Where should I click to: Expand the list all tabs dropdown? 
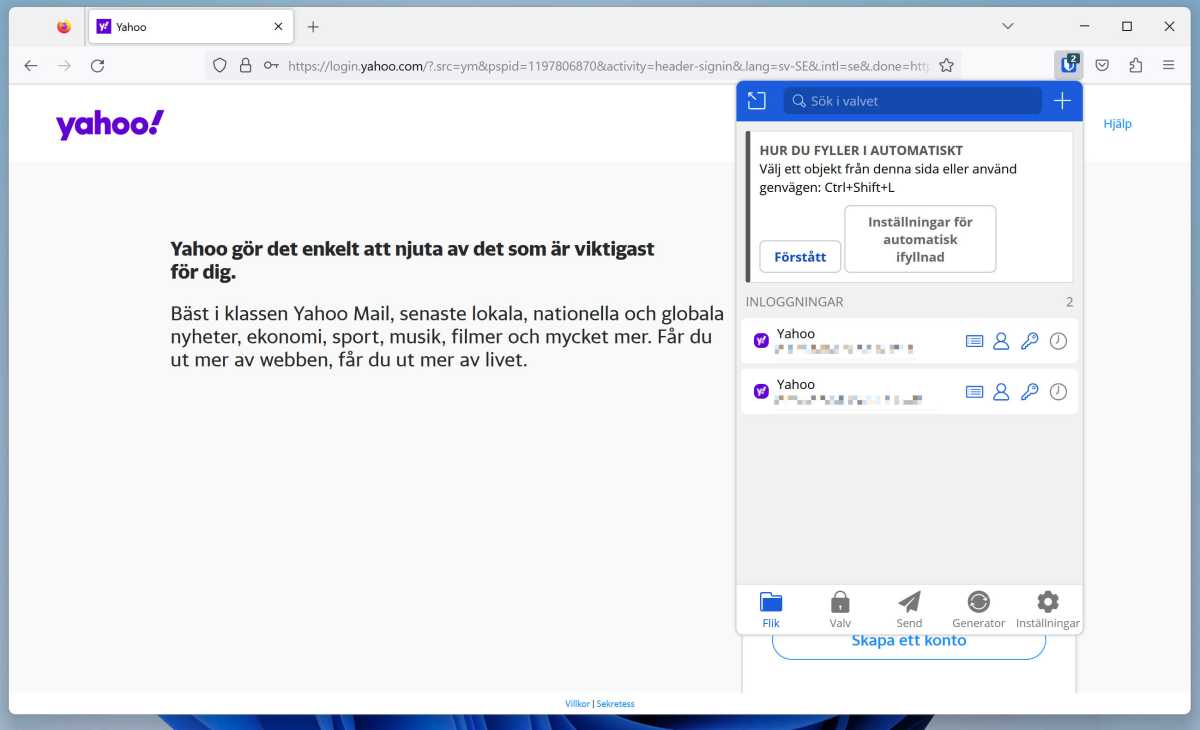pos(1007,26)
